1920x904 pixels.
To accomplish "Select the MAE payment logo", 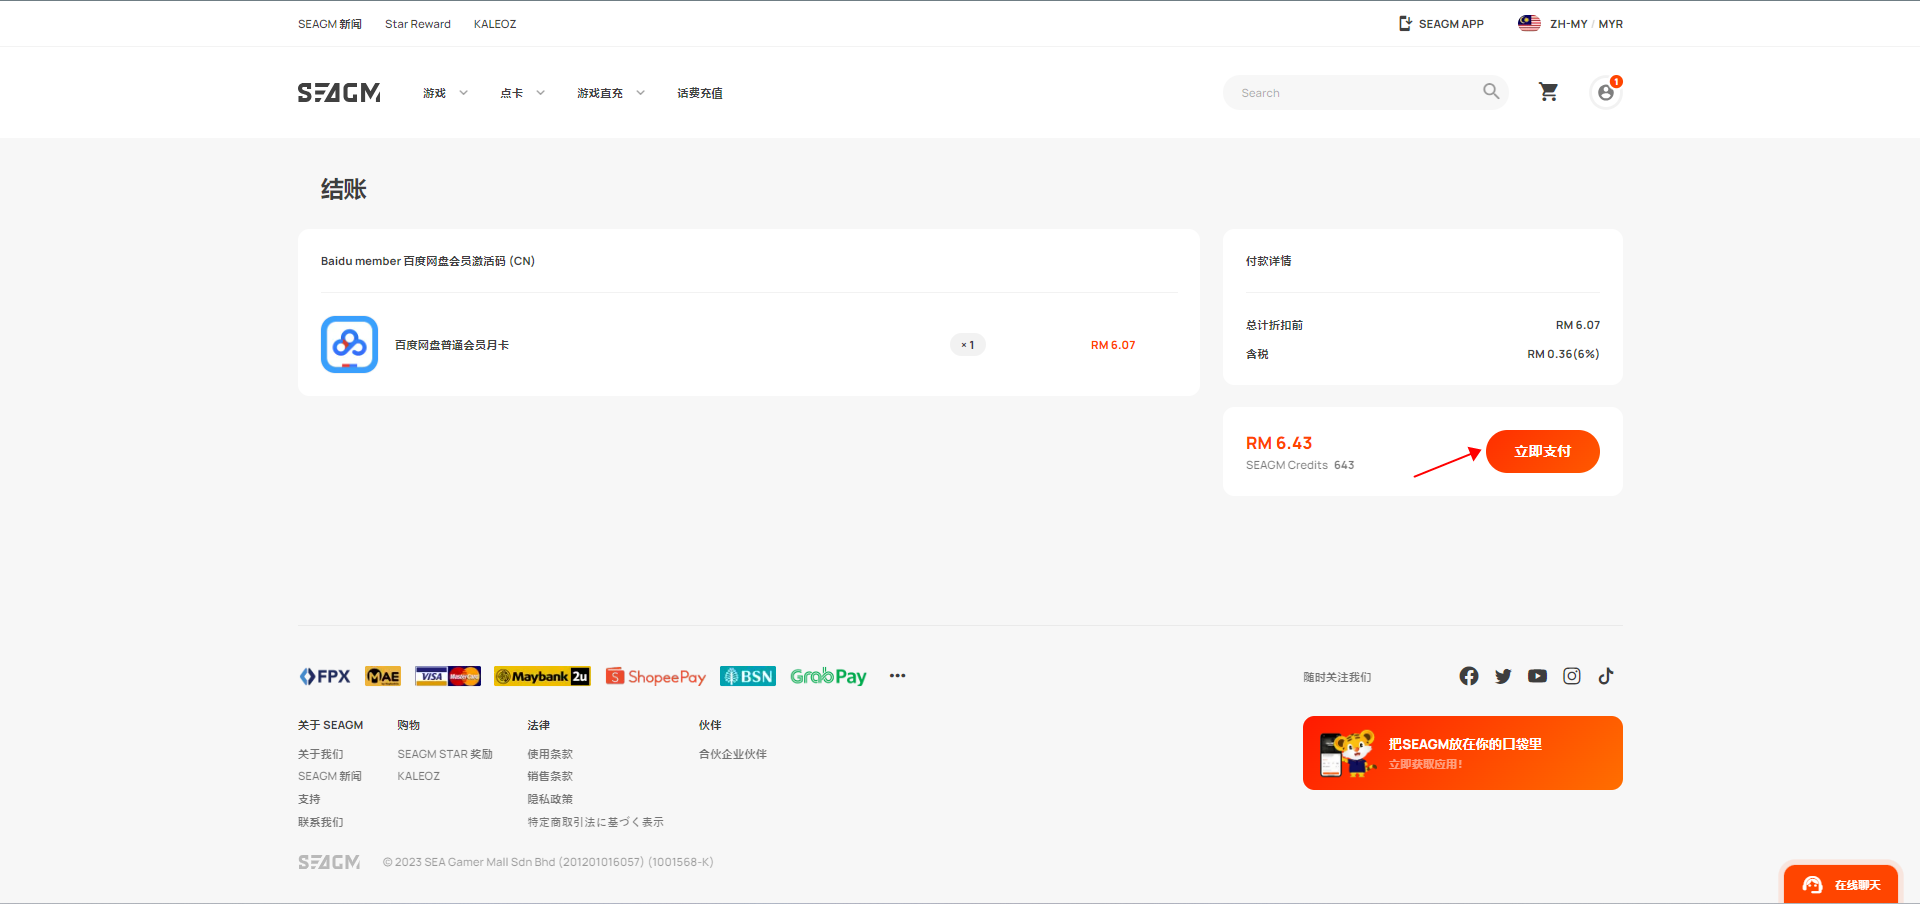I will 383,677.
